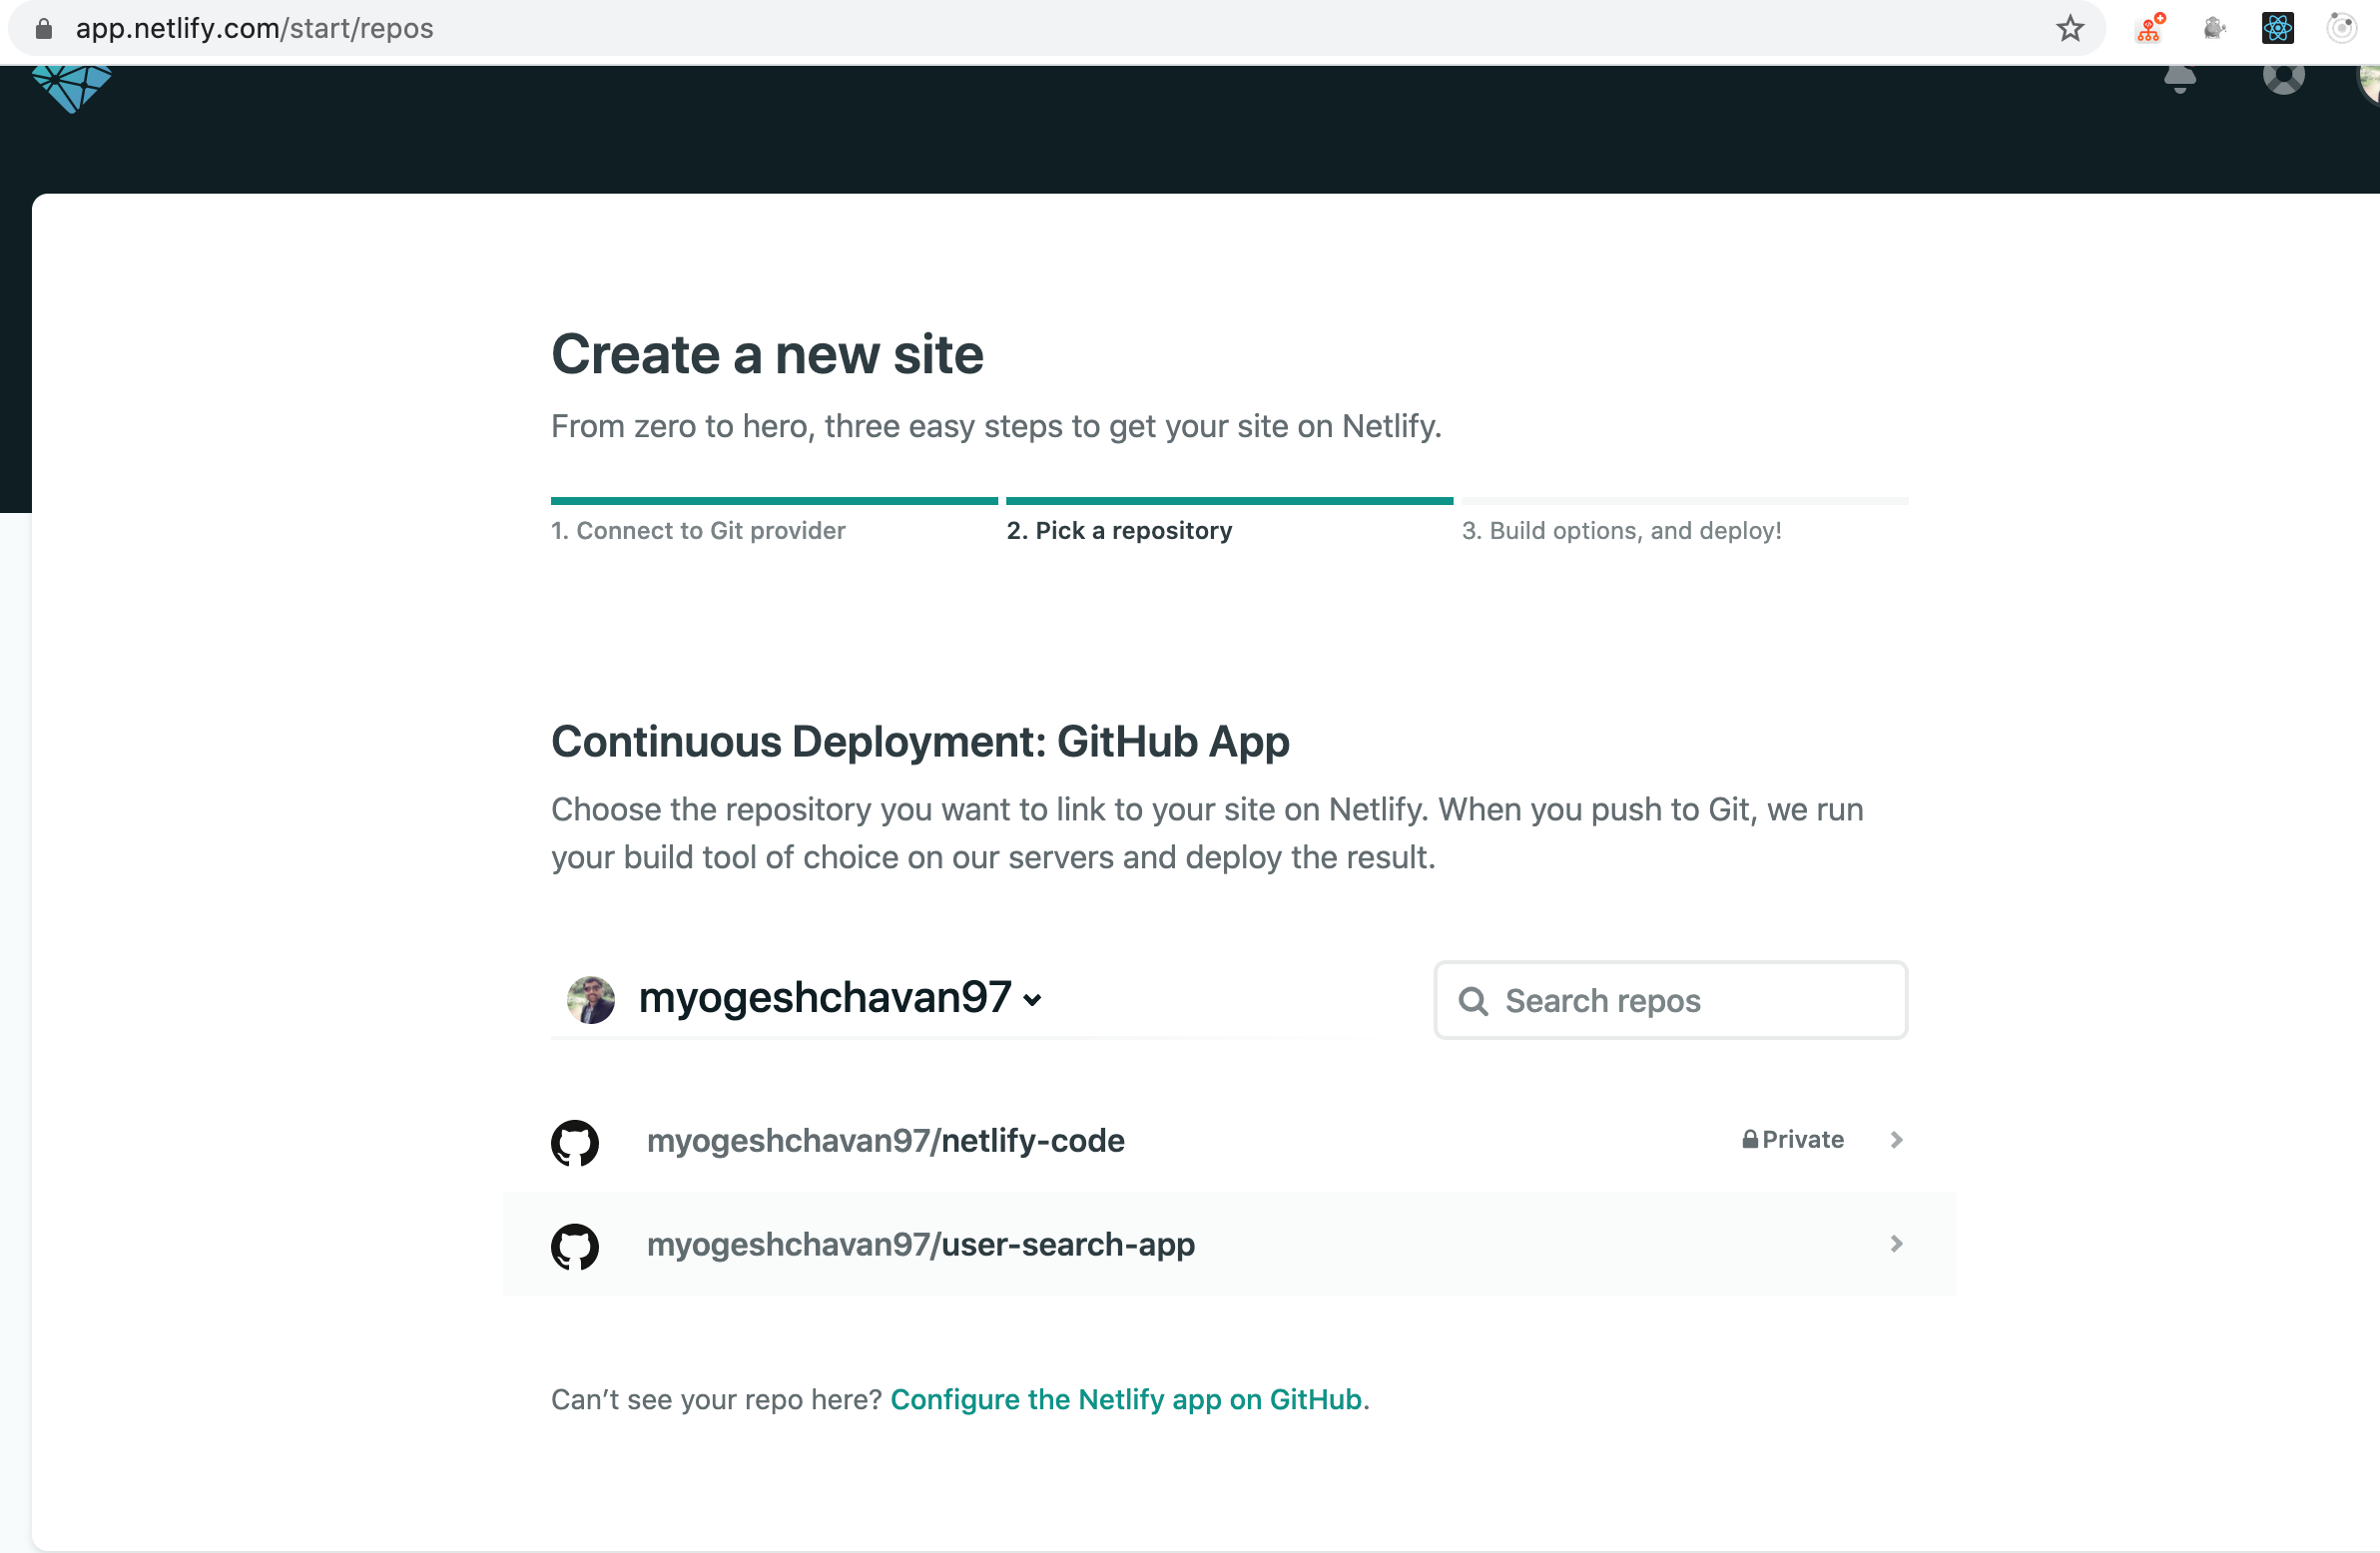Viewport: 2380px width, 1553px height.
Task: Expand the netlify-code repository row chevron
Action: point(1895,1140)
